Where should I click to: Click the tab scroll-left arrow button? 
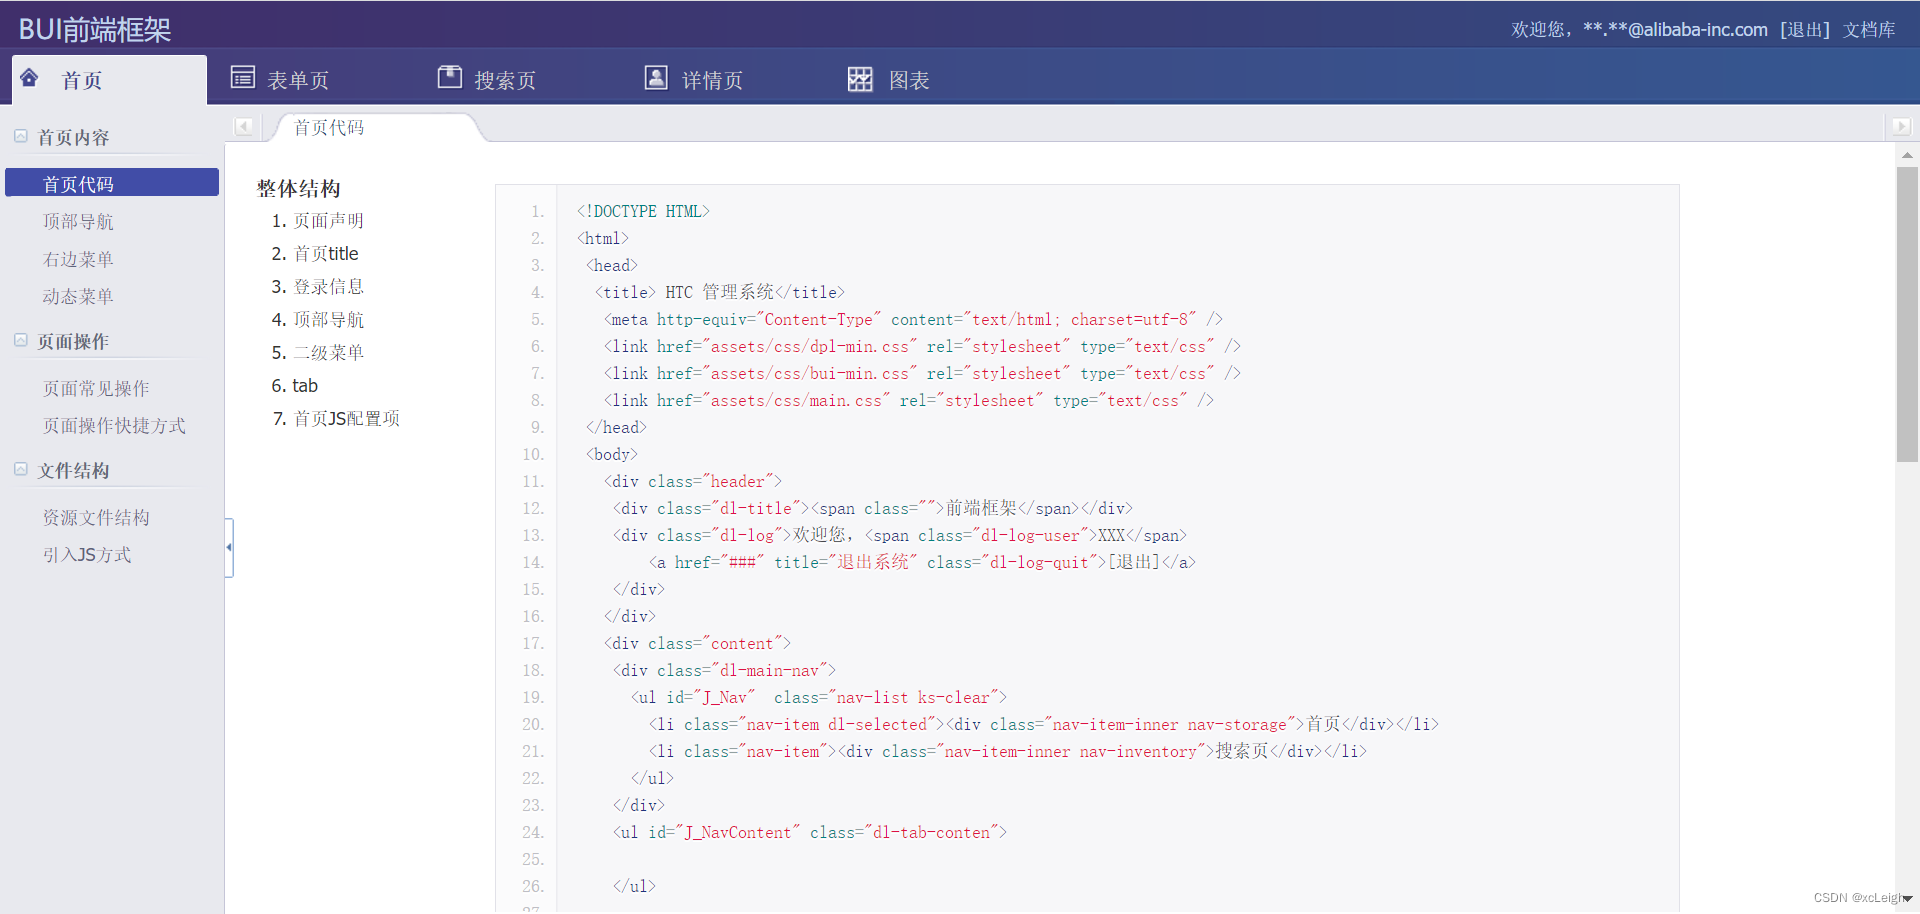[244, 126]
